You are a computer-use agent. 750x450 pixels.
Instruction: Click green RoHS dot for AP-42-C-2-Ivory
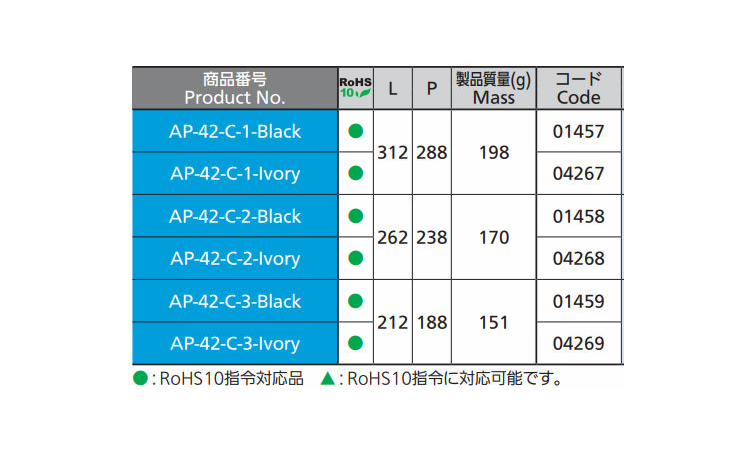[x=355, y=258]
